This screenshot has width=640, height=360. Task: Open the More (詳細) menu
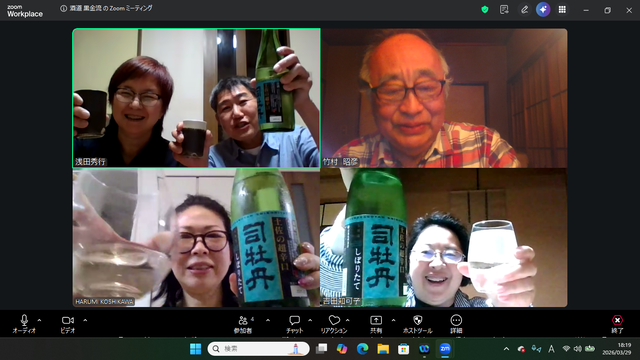coord(456,324)
